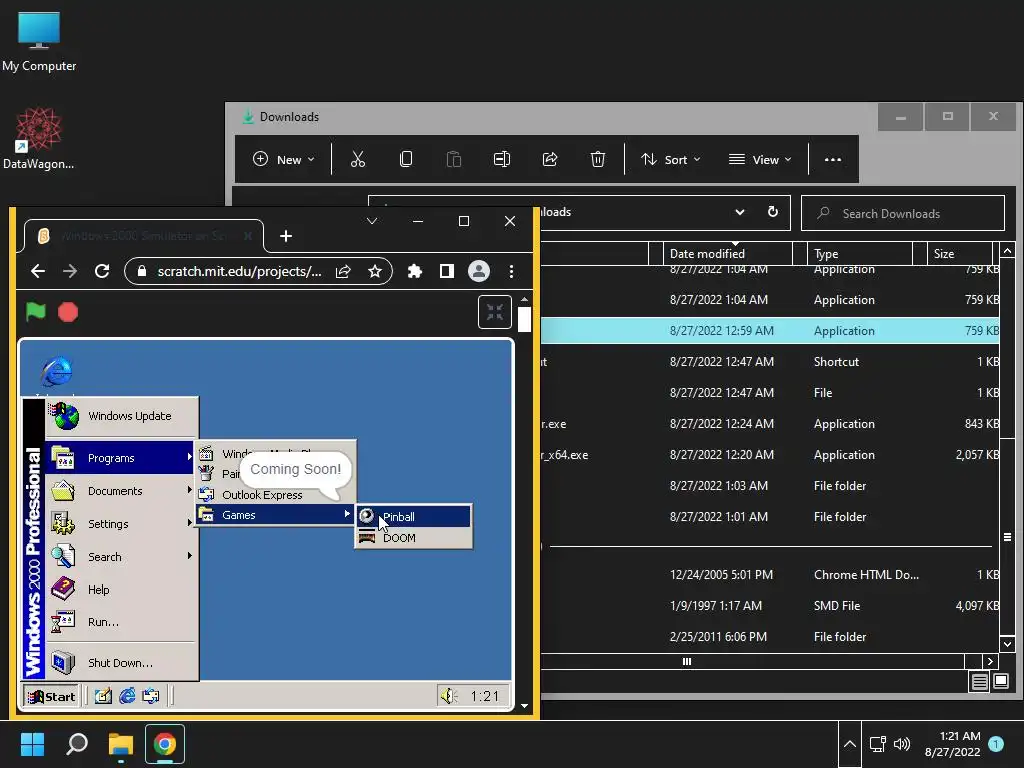Launch DOOM from the Games menu
The image size is (1024, 768).
pos(413,537)
